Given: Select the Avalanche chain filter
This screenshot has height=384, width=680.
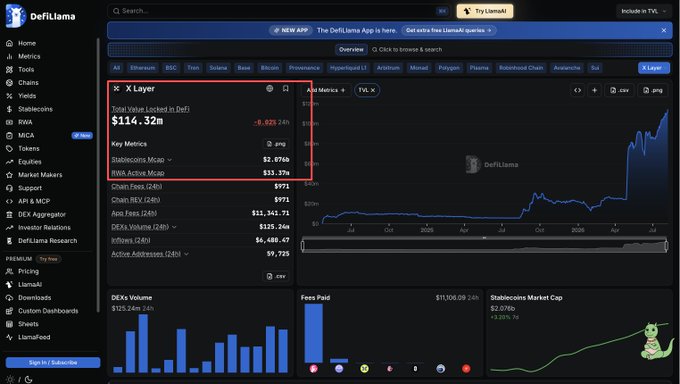Looking at the screenshot, I should pyautogui.click(x=567, y=68).
